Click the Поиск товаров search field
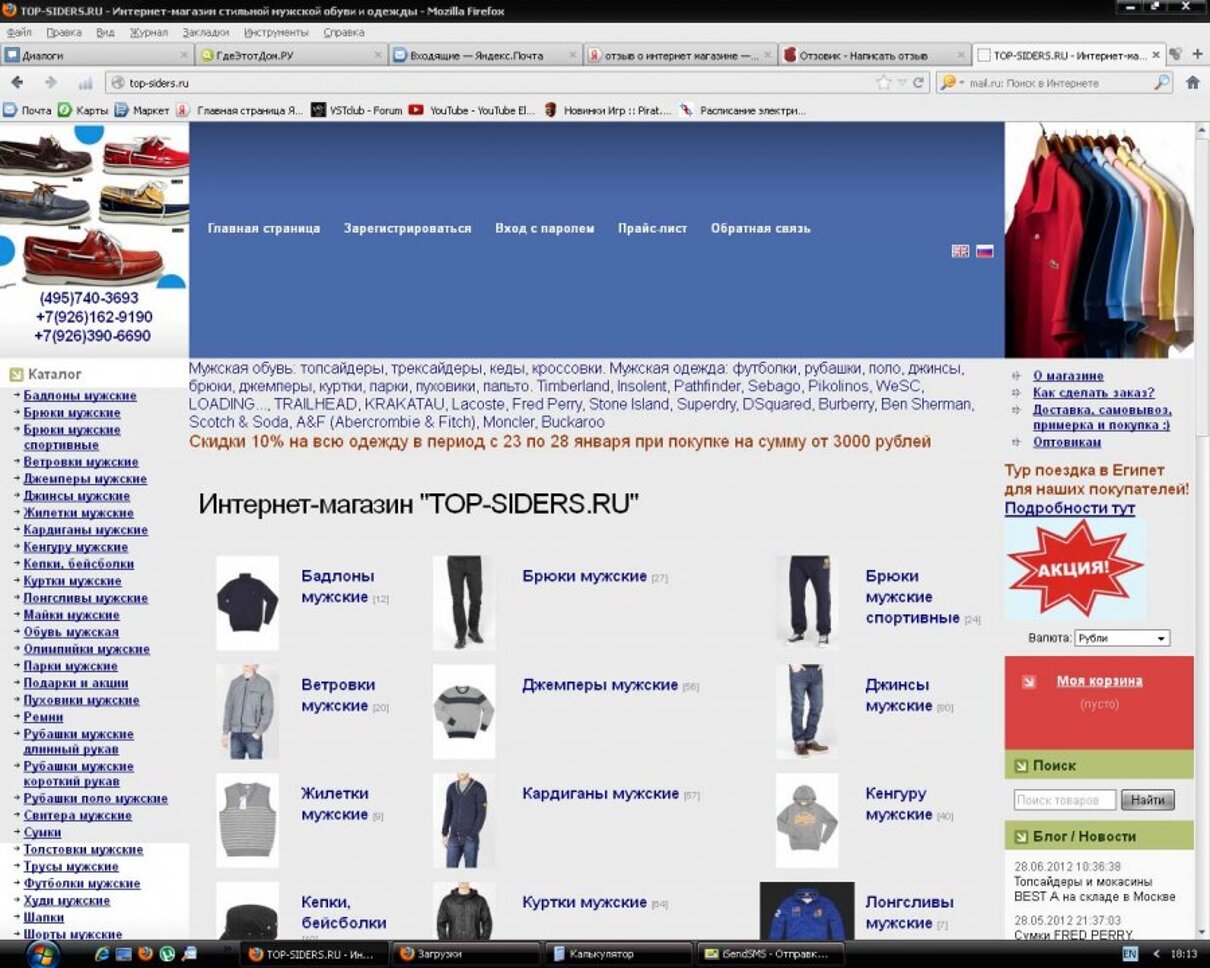 click(x=1065, y=800)
